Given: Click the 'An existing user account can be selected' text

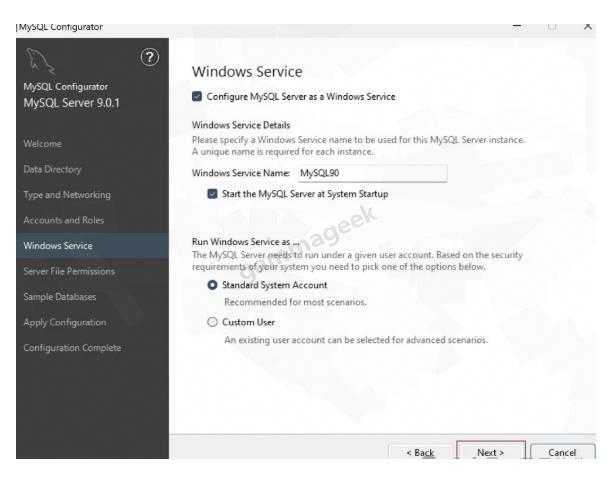Looking at the screenshot, I should 356,340.
